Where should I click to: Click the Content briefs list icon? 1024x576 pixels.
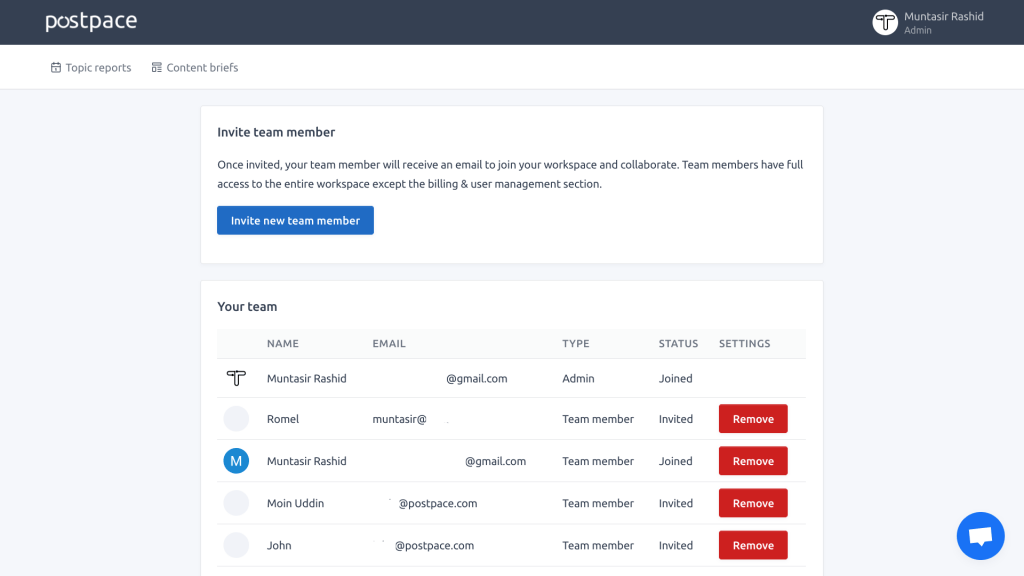pyautogui.click(x=157, y=68)
